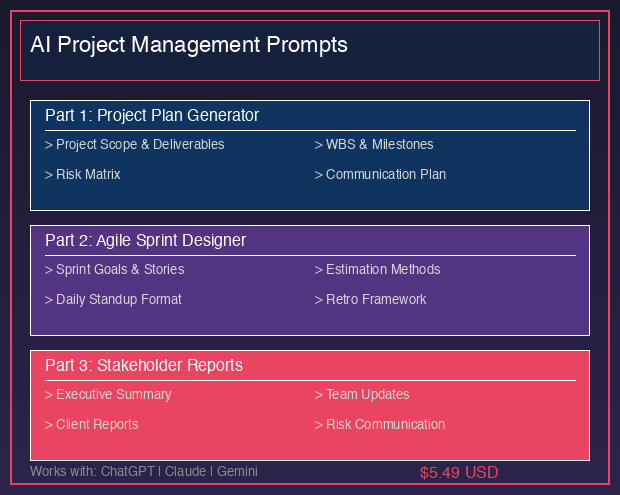The image size is (620, 495).
Task: Click the ChatGPT label in the footer
Action: point(127,471)
